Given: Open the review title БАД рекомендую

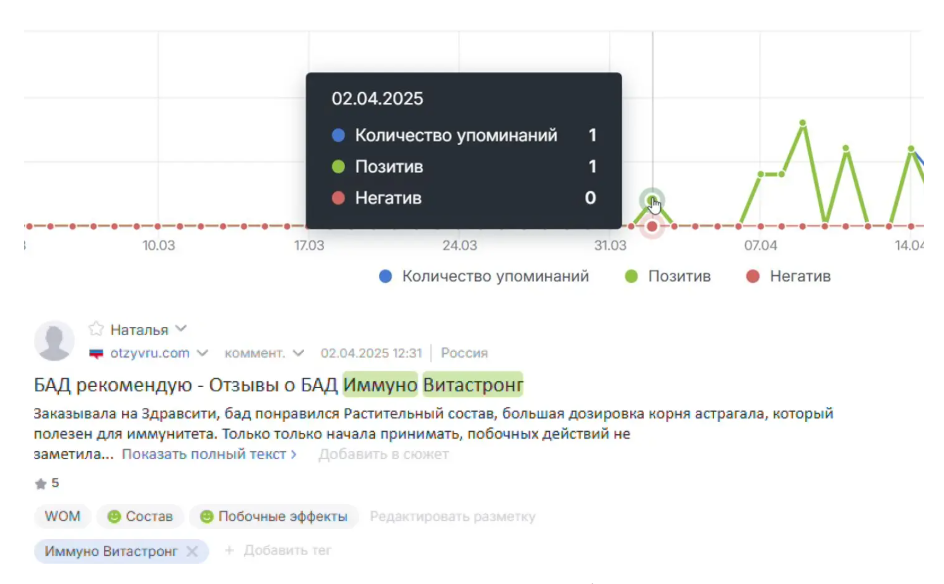Looking at the screenshot, I should 278,385.
